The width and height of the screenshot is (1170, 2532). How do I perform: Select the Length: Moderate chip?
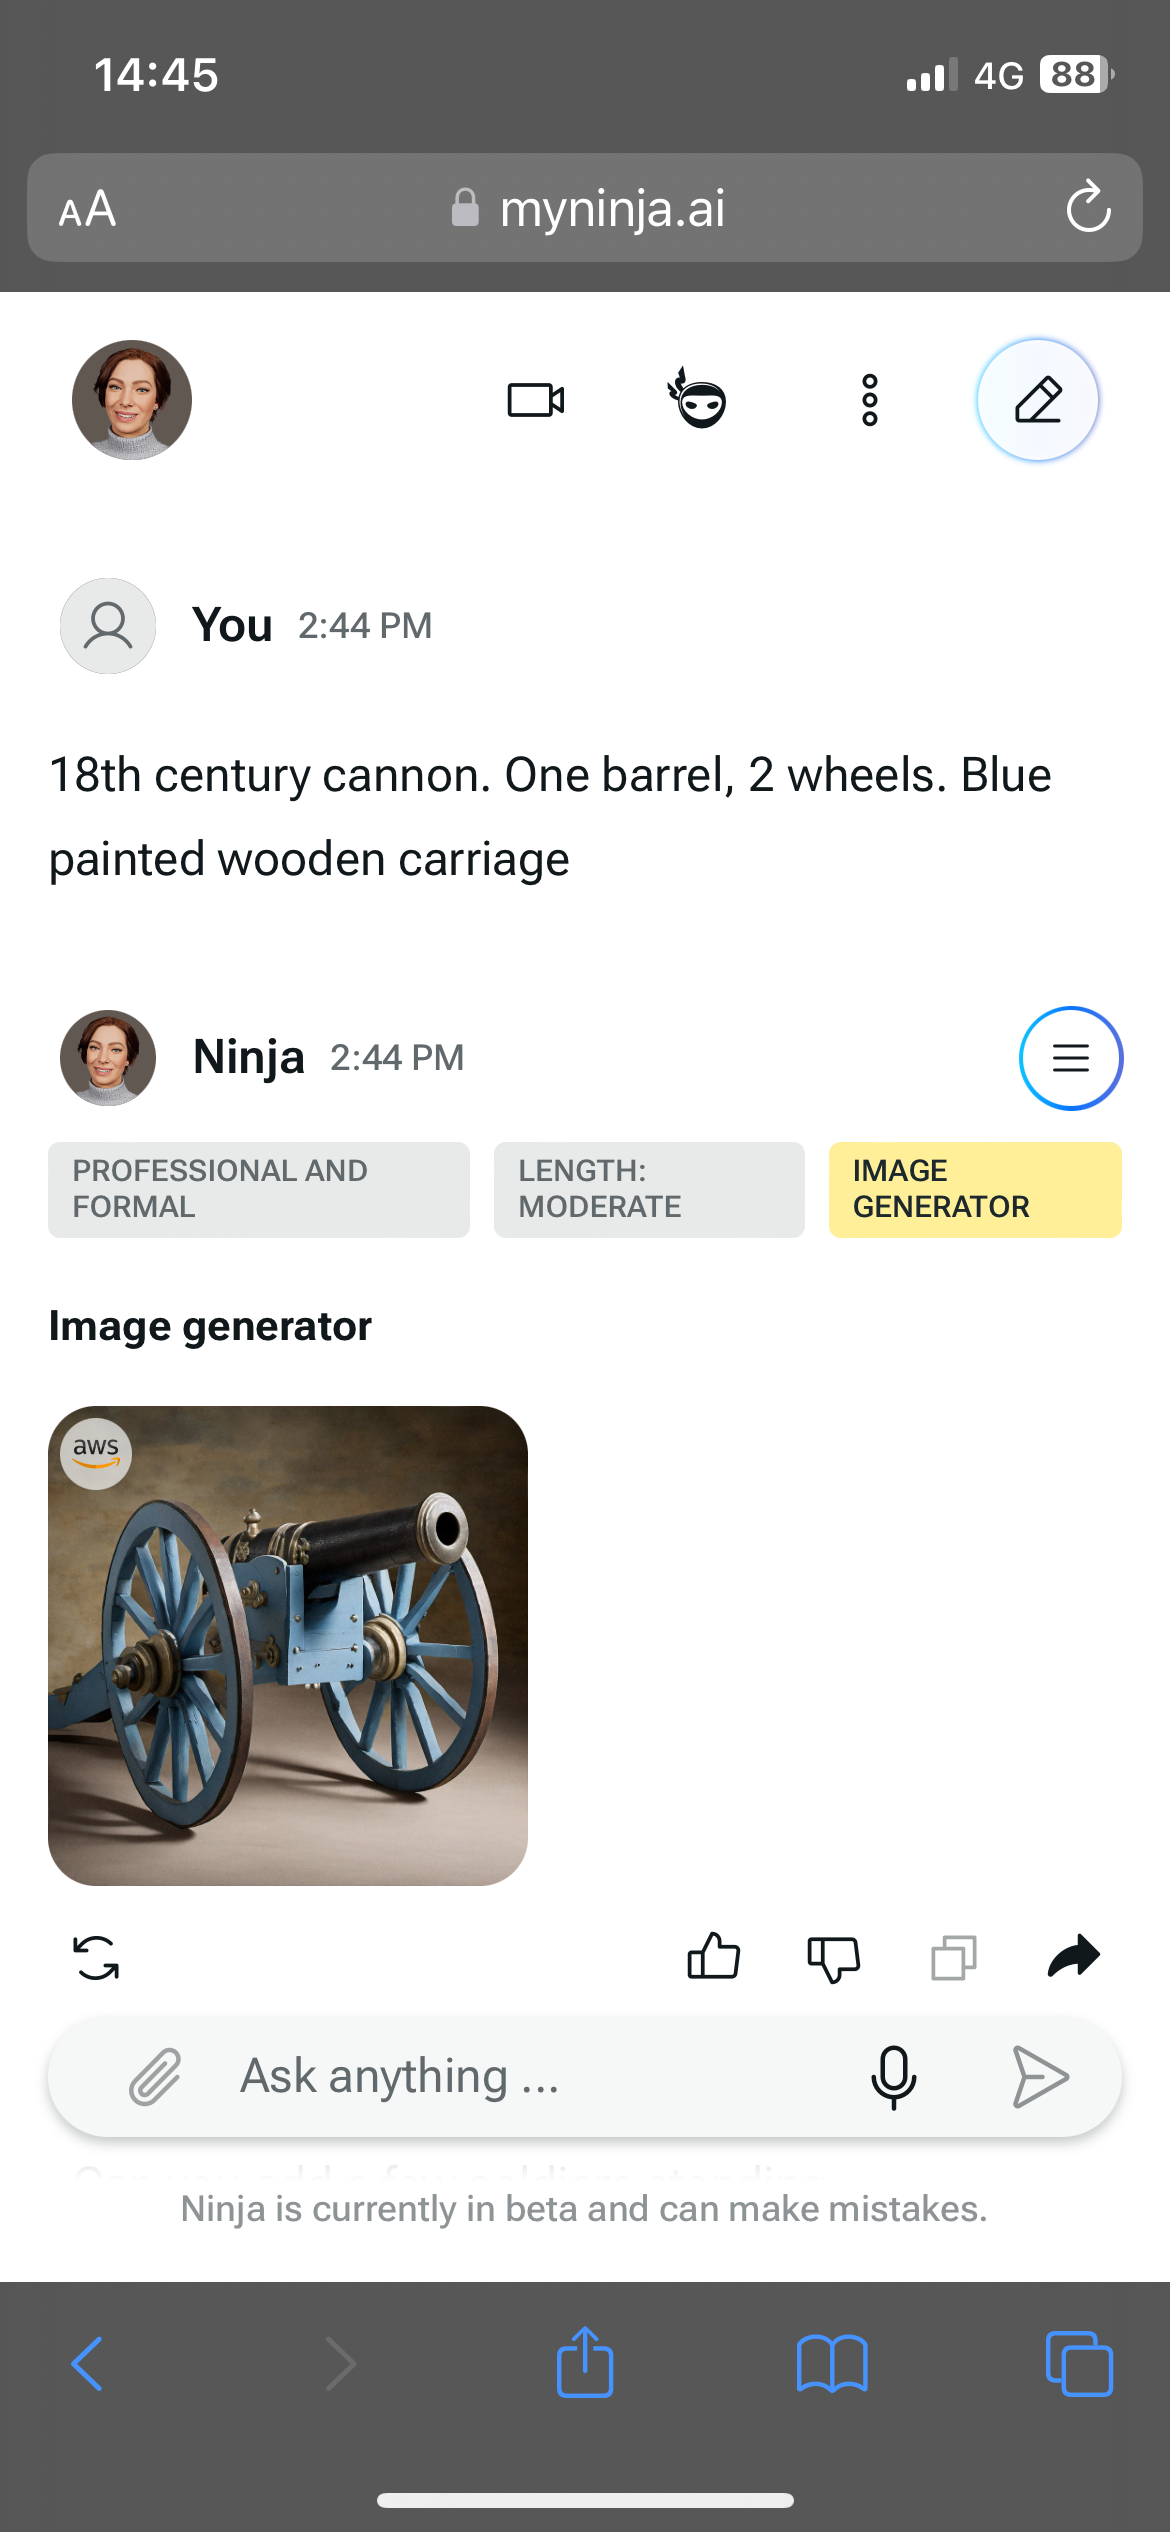tap(649, 1189)
